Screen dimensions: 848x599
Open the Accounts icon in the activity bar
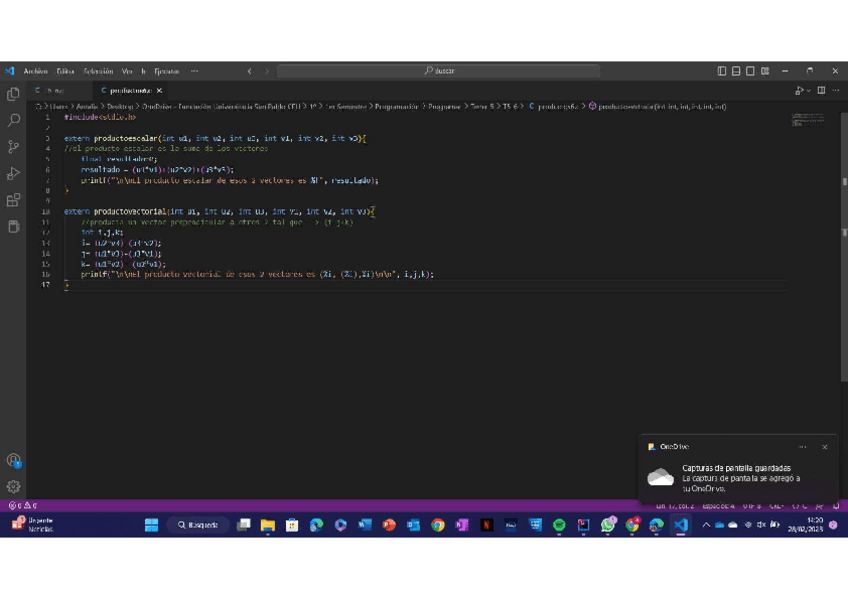(13, 461)
